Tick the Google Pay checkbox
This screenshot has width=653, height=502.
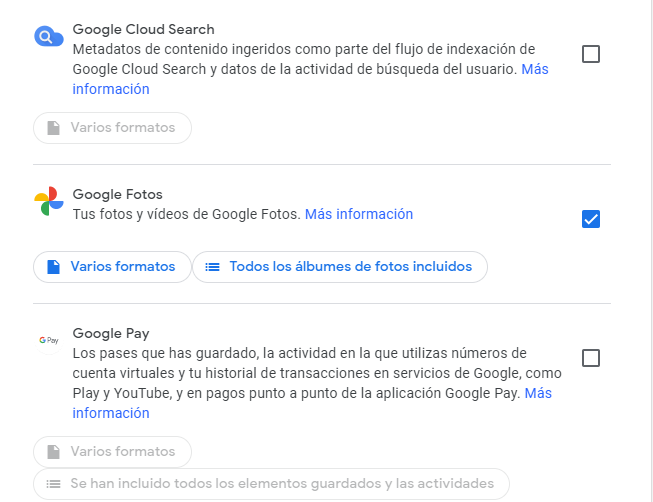(591, 358)
